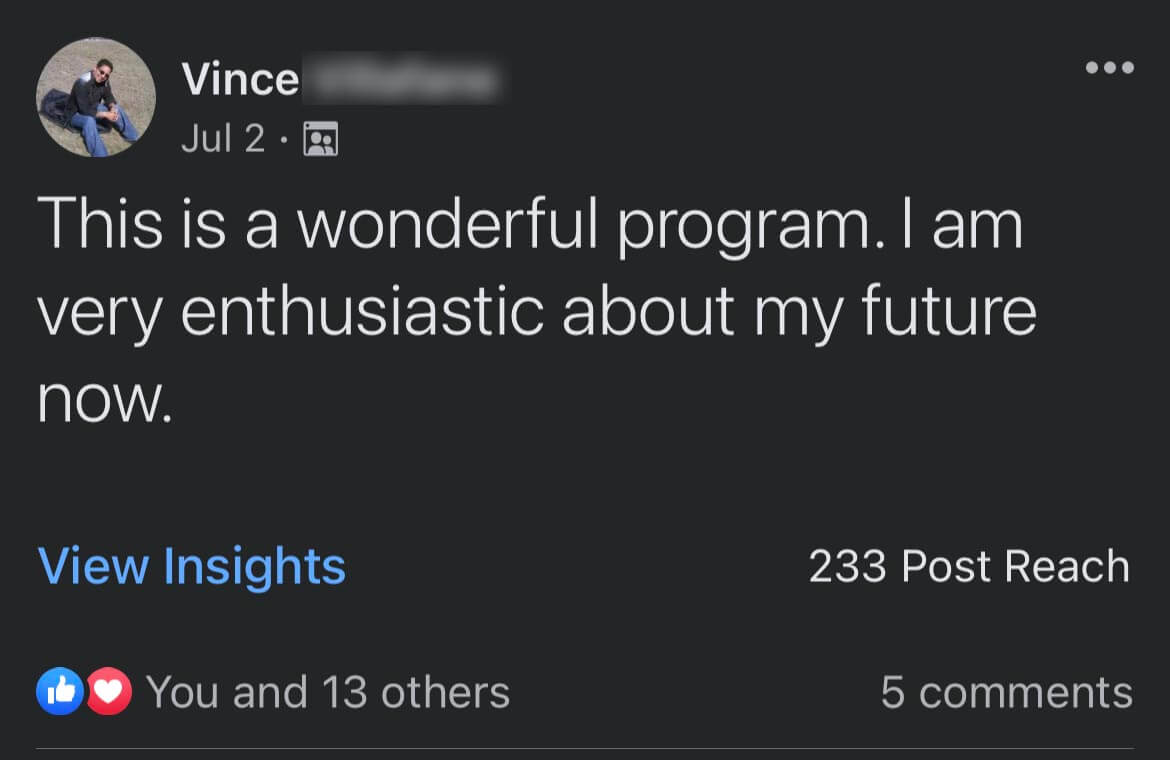Open the "5 comments" thread
The height and width of the screenshot is (760, 1170).
click(1006, 692)
